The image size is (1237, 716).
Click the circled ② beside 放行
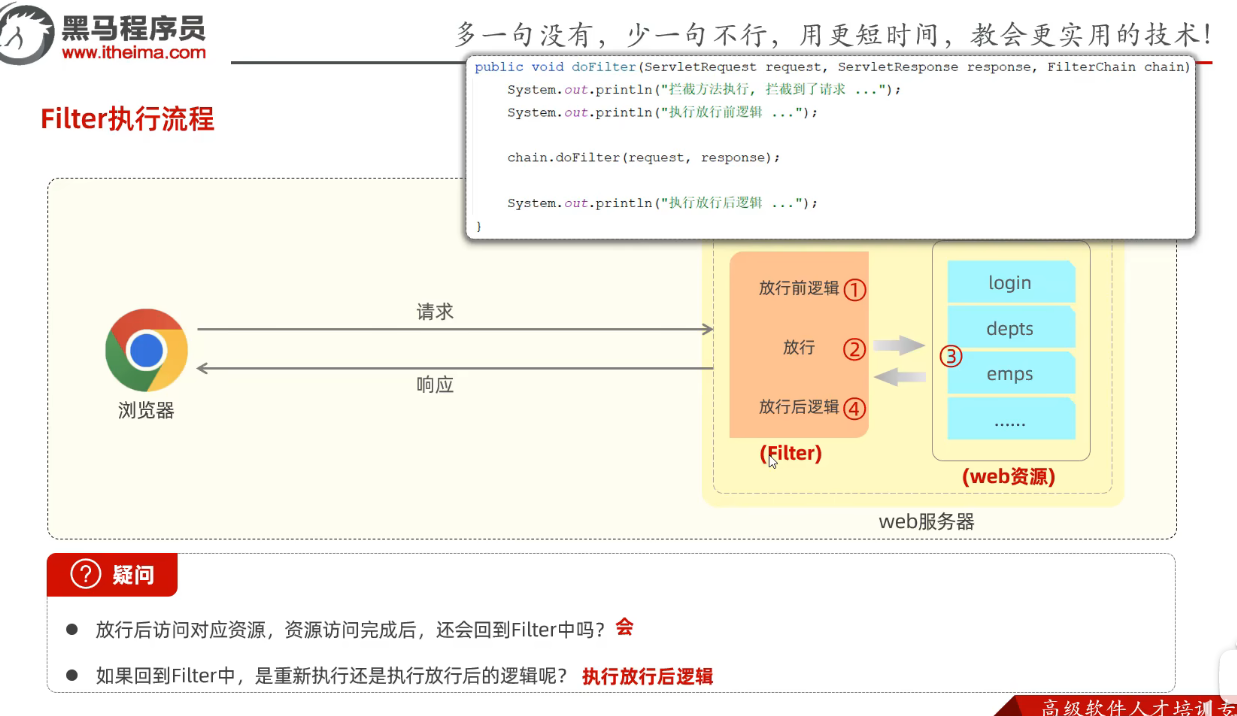coord(852,348)
